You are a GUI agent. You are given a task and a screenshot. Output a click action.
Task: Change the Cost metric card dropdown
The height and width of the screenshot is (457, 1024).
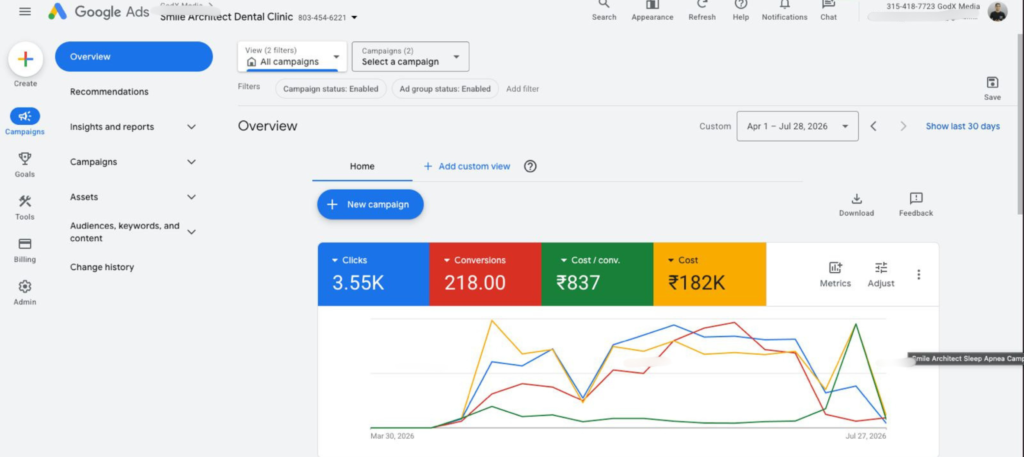(682, 260)
